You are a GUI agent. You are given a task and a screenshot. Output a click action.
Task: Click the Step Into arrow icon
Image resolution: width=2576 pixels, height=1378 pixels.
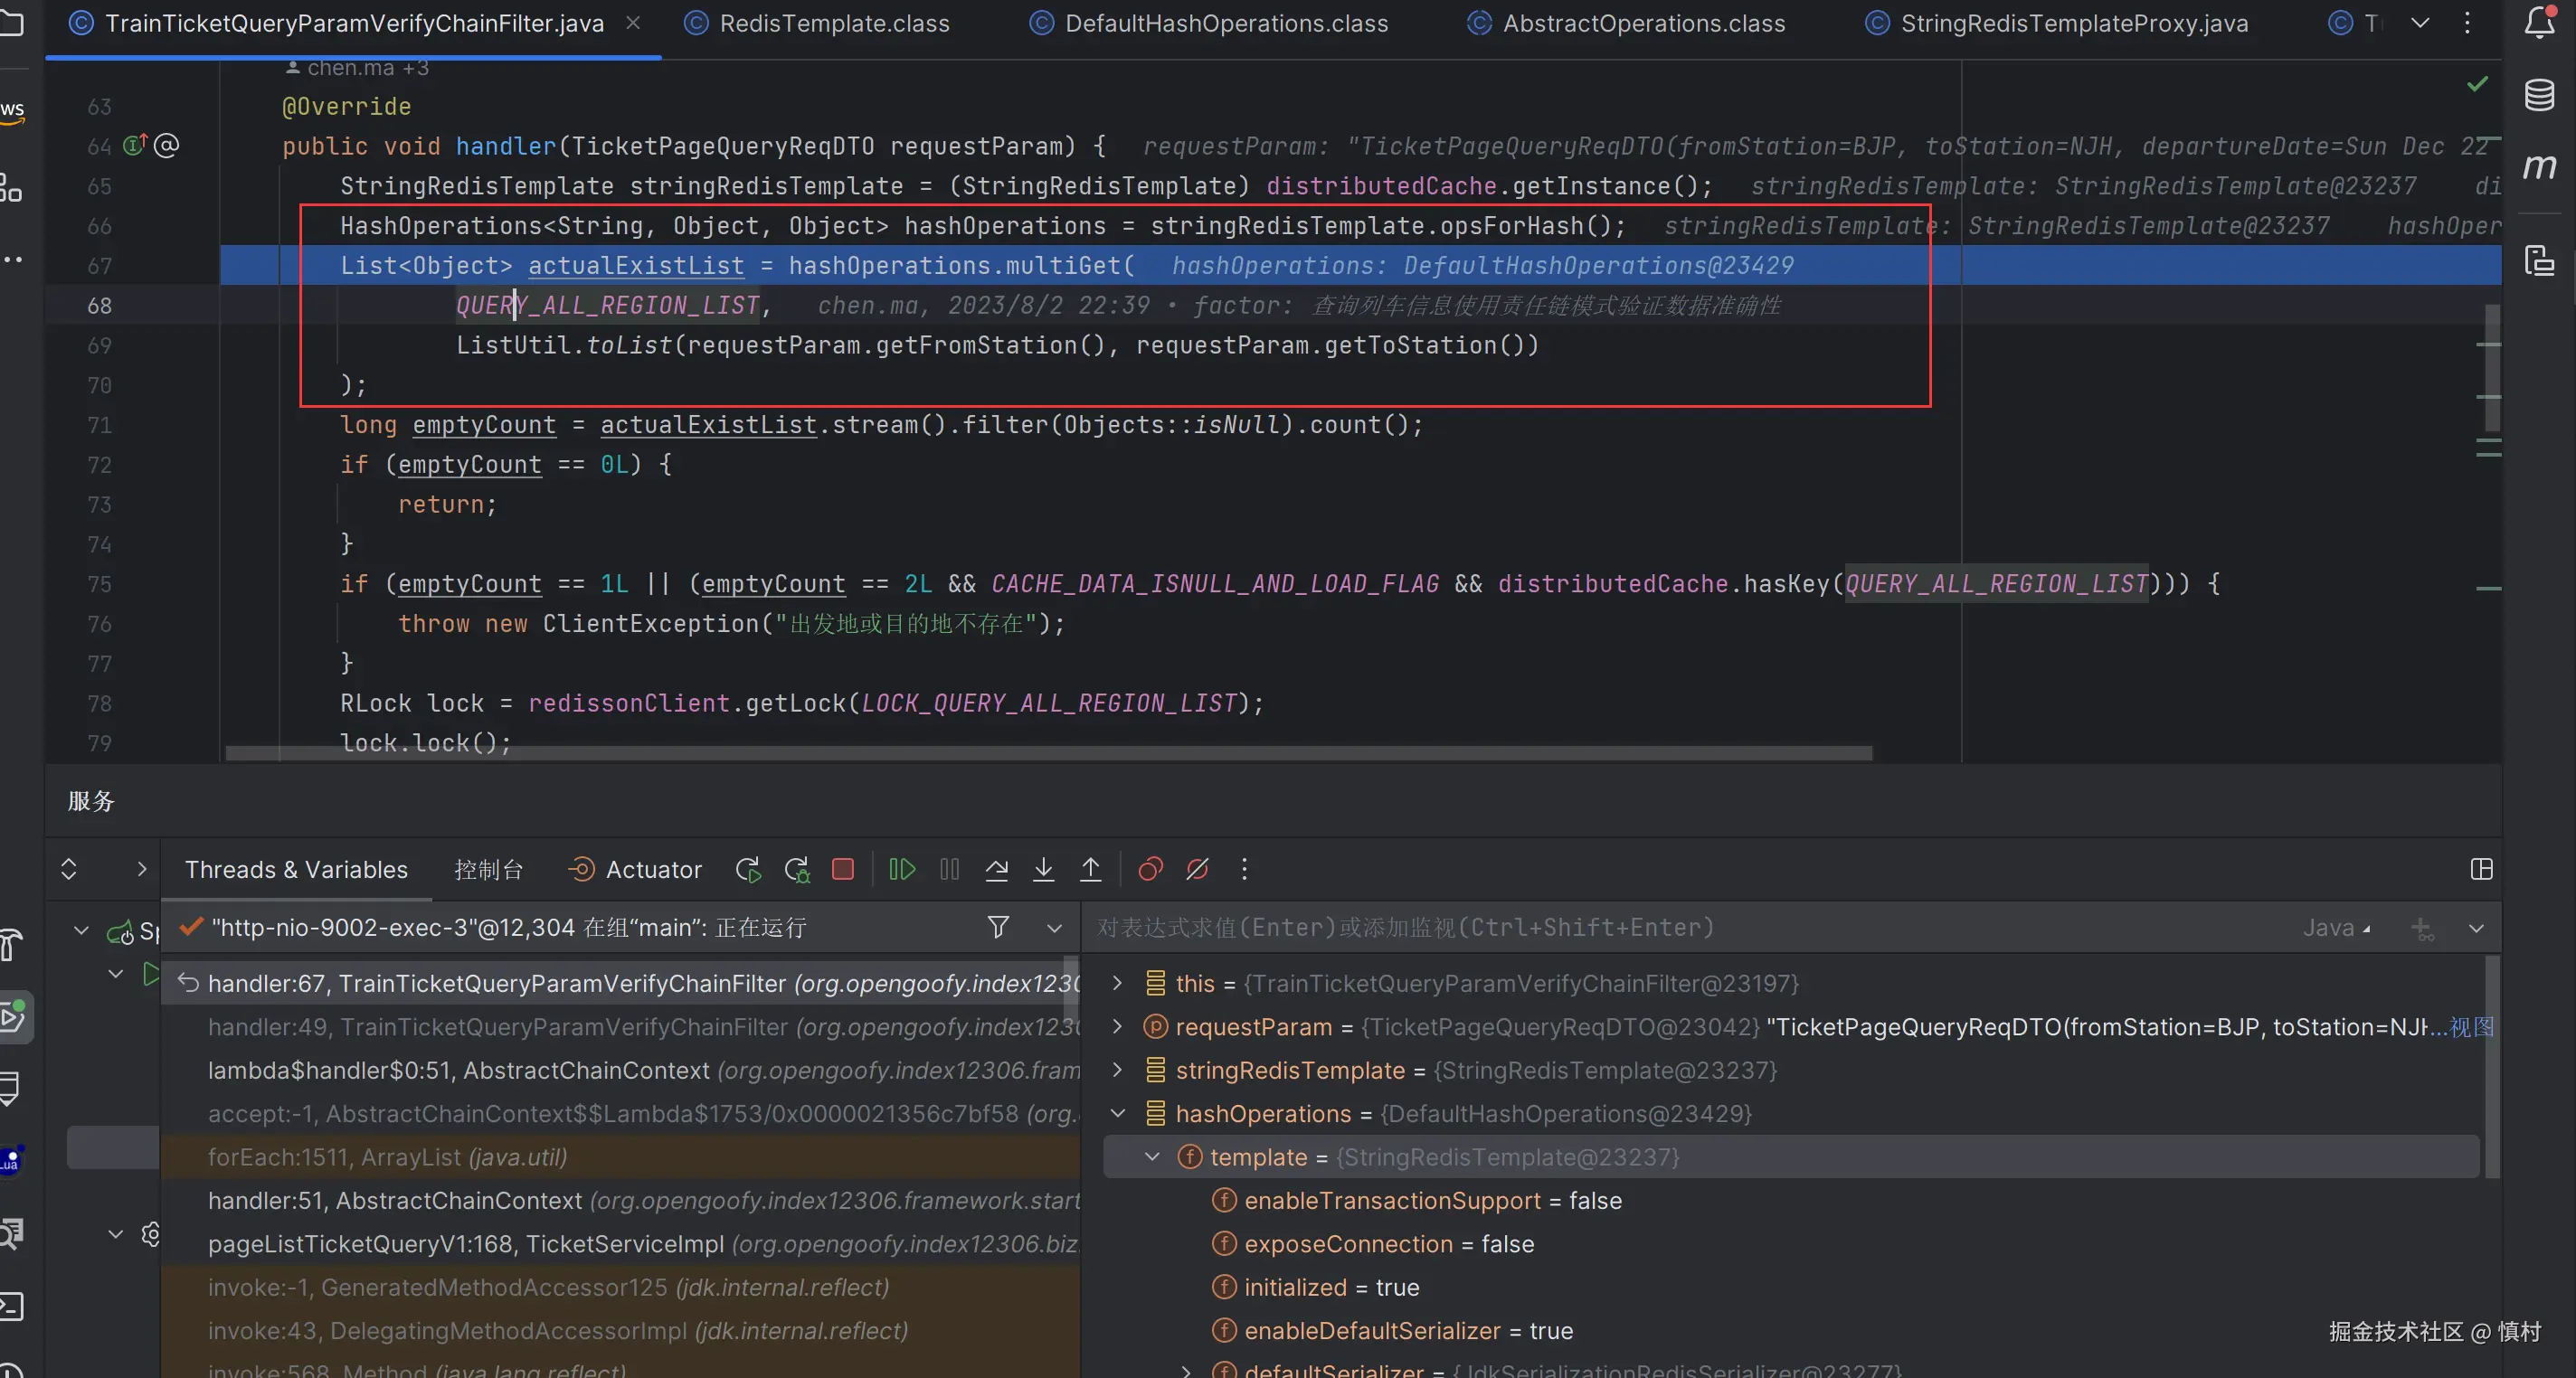[1043, 869]
